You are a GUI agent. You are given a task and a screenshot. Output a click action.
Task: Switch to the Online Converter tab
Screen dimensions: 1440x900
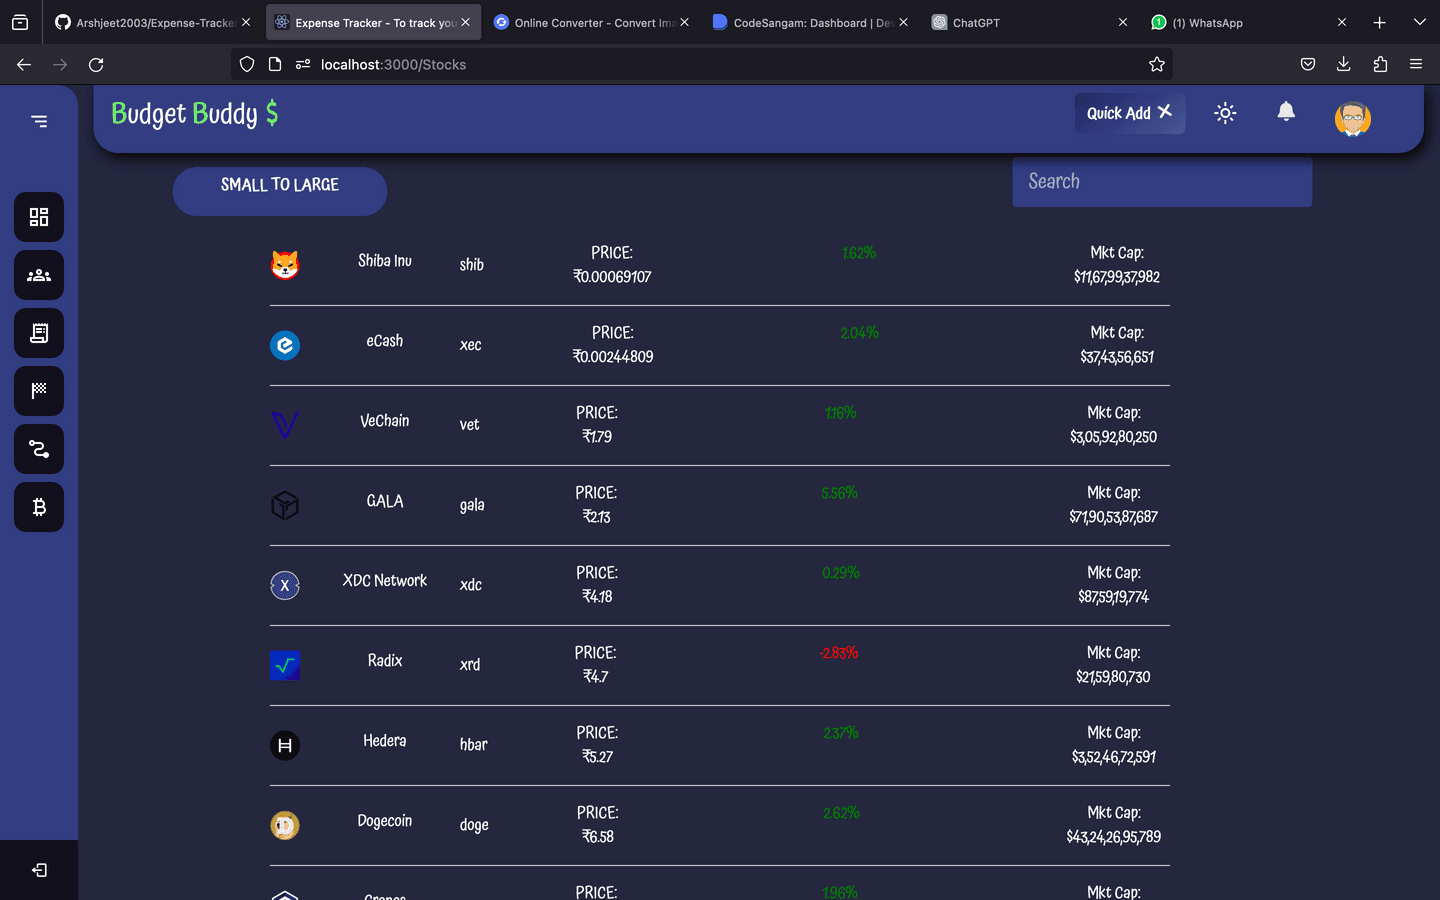[590, 22]
